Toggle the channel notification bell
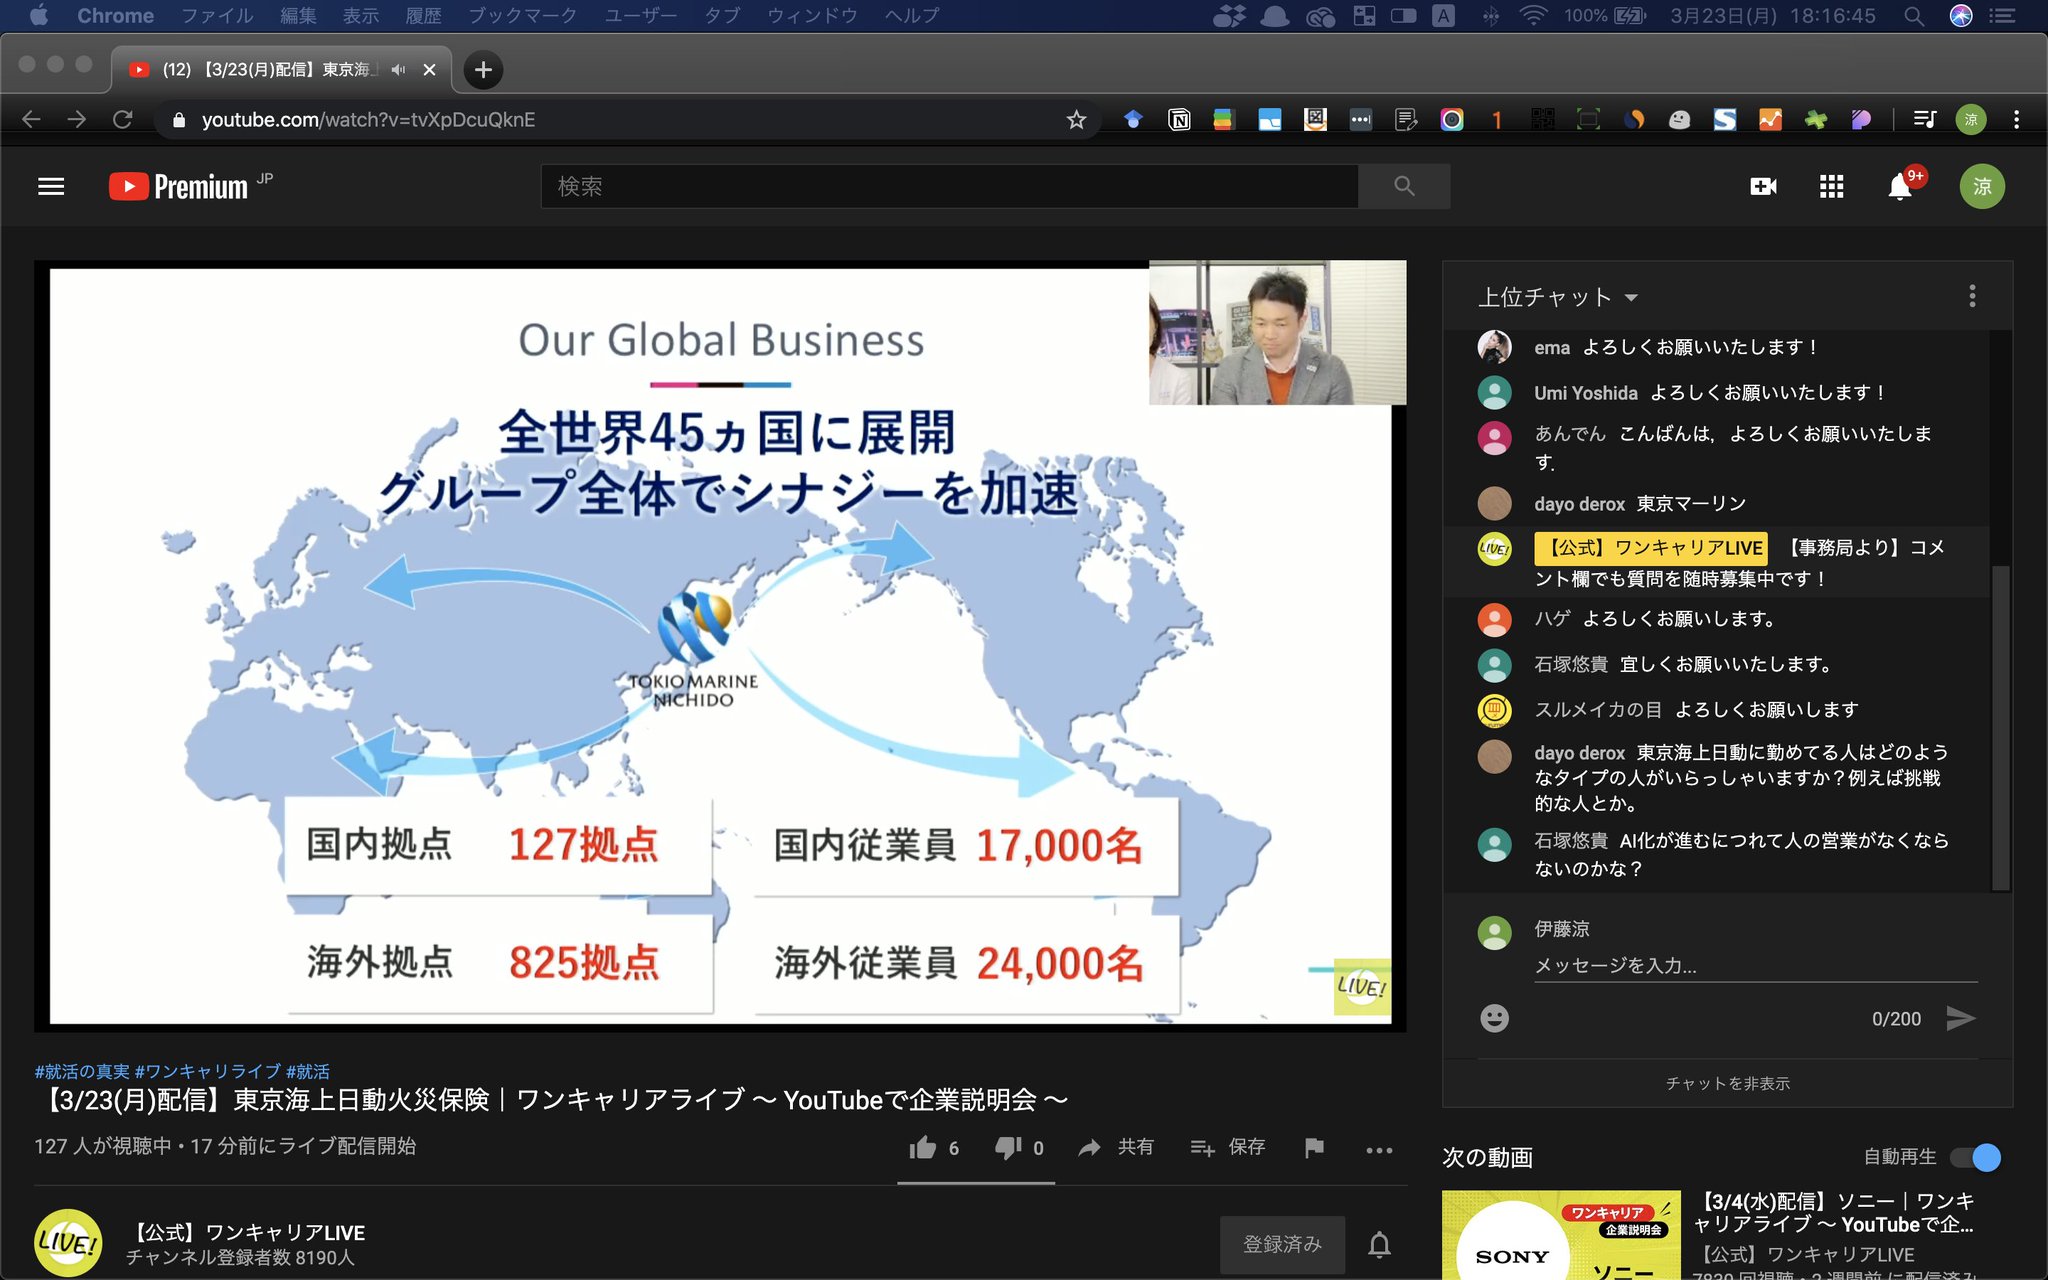Screen dimensions: 2048x1280 (x=1379, y=1245)
